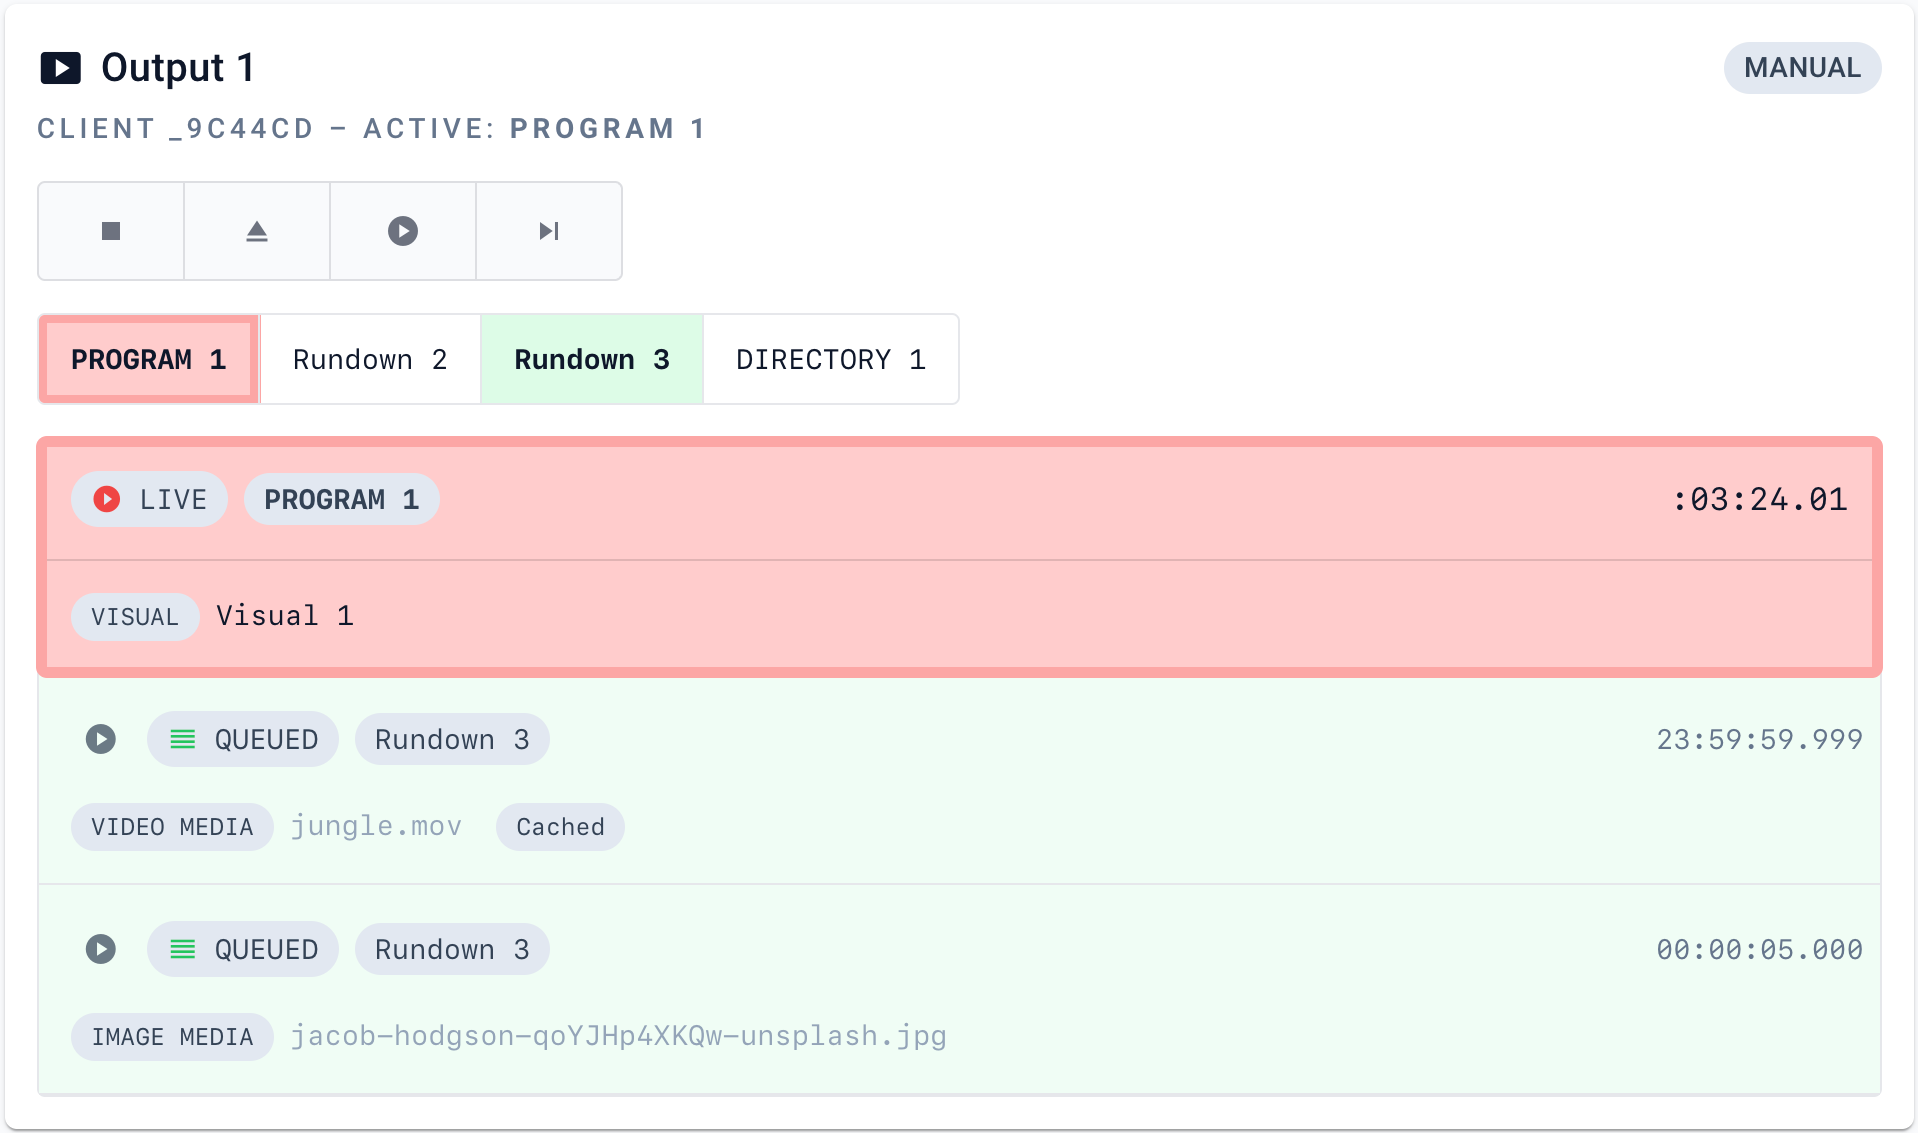This screenshot has width=1918, height=1133.
Task: Open the Rundown 2 tab
Action: (370, 359)
